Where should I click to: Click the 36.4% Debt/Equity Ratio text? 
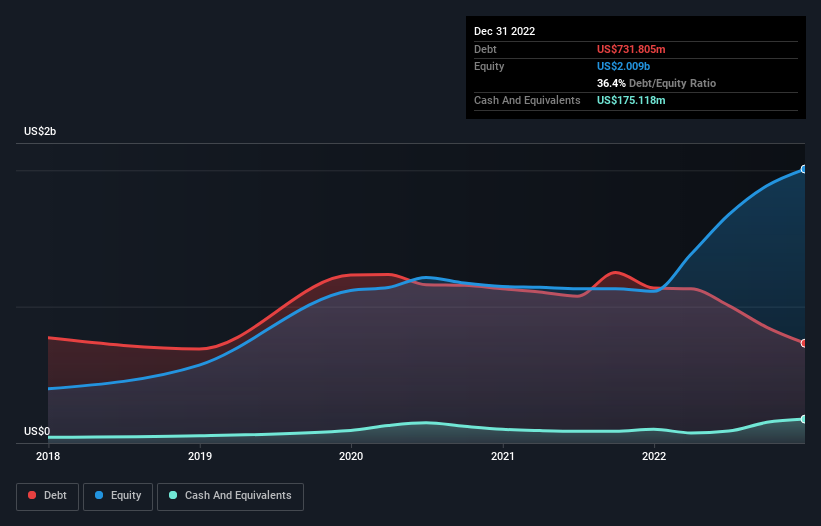(656, 83)
